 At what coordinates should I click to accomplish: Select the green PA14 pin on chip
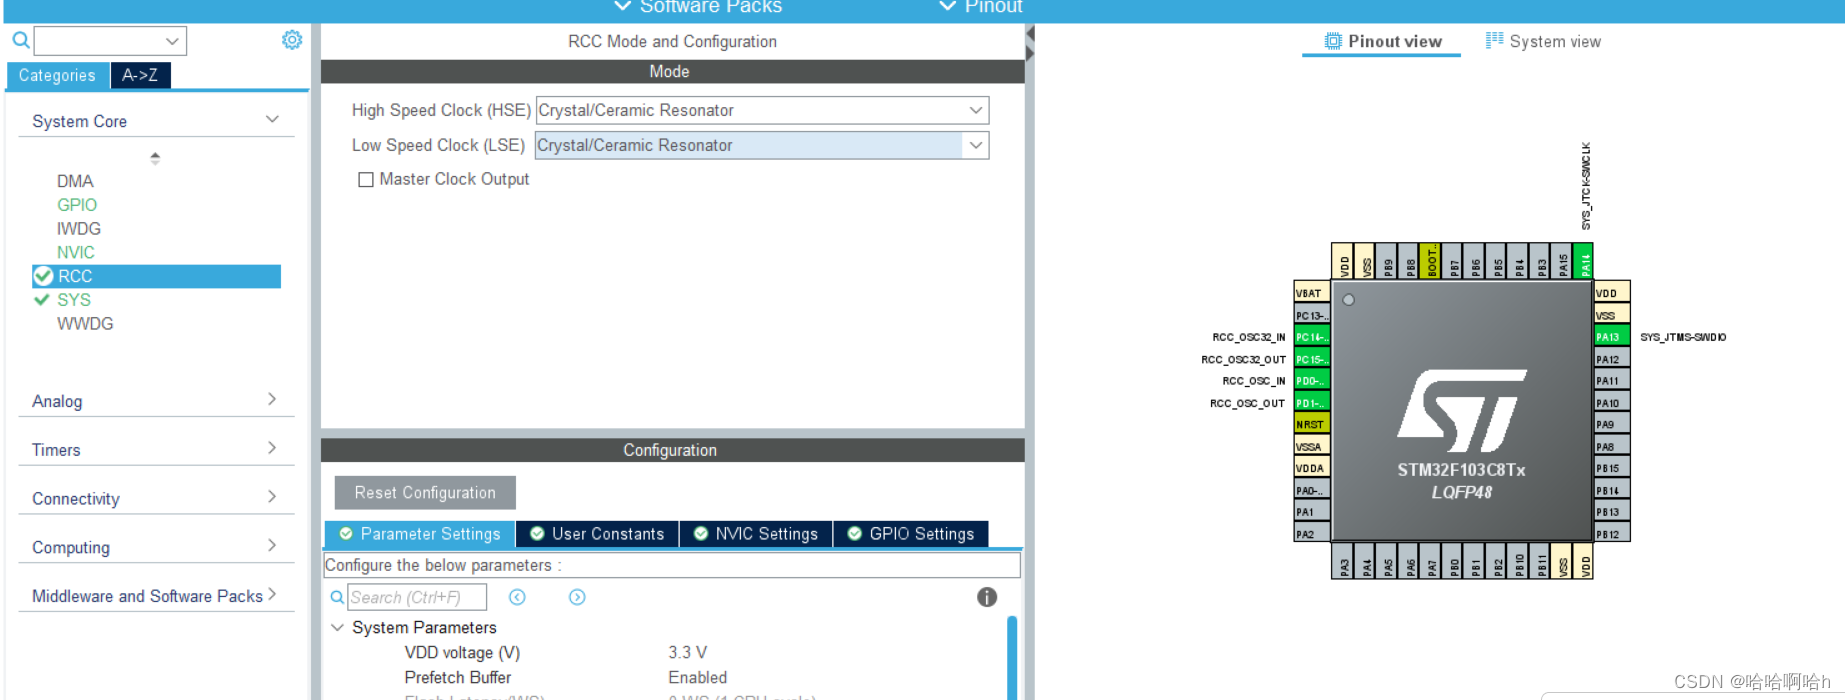click(1584, 262)
